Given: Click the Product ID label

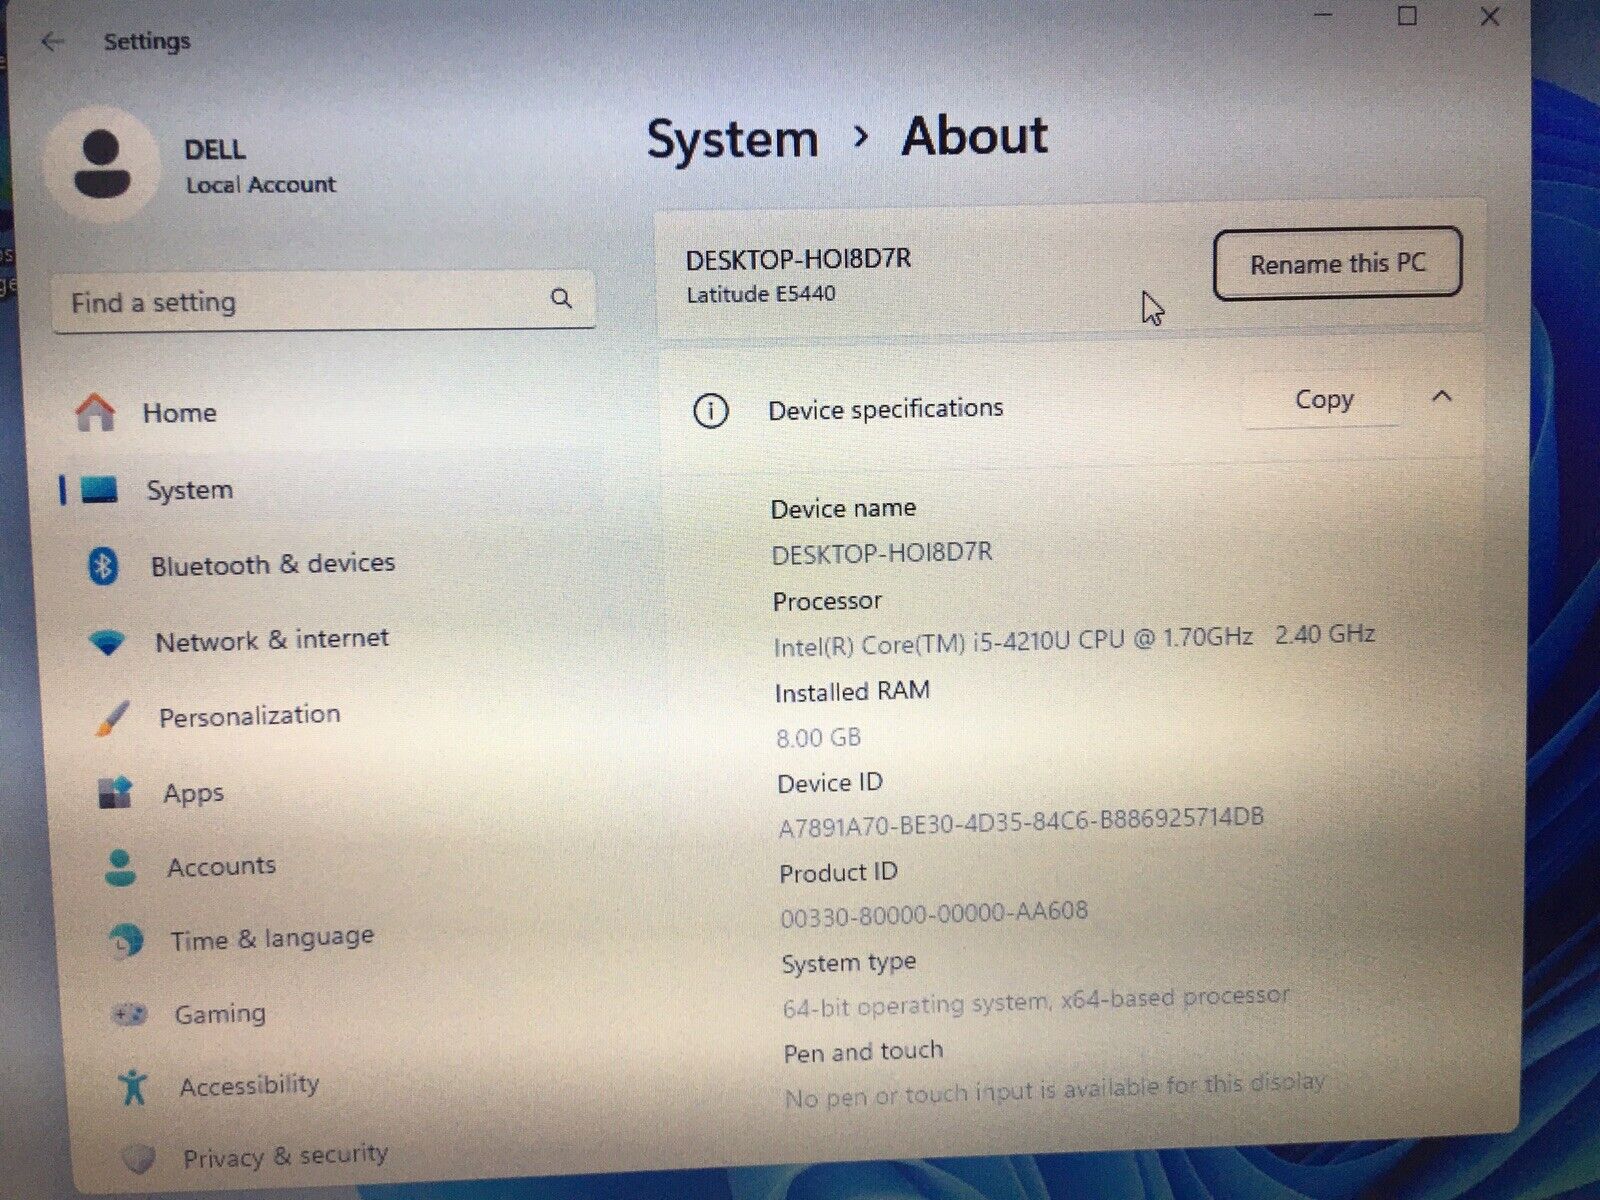Looking at the screenshot, I should coord(838,873).
